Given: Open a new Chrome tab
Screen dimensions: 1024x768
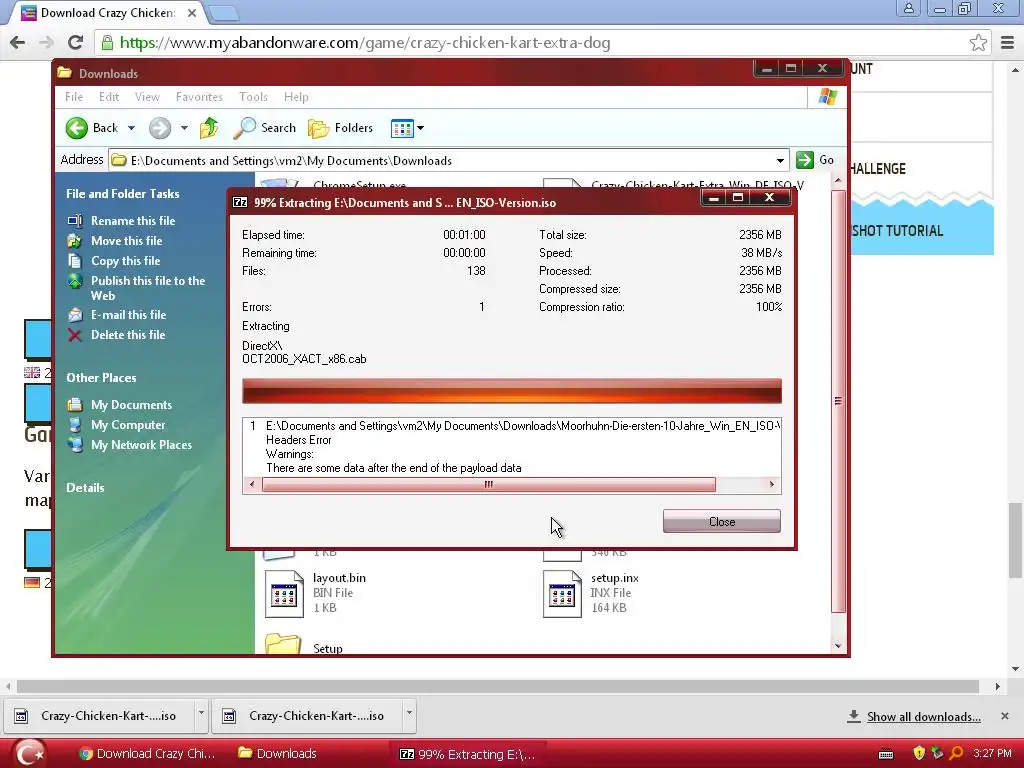Looking at the screenshot, I should click(223, 13).
